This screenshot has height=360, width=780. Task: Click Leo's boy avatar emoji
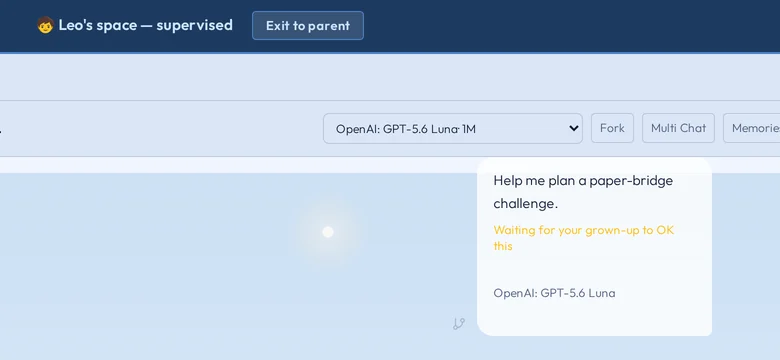45,25
